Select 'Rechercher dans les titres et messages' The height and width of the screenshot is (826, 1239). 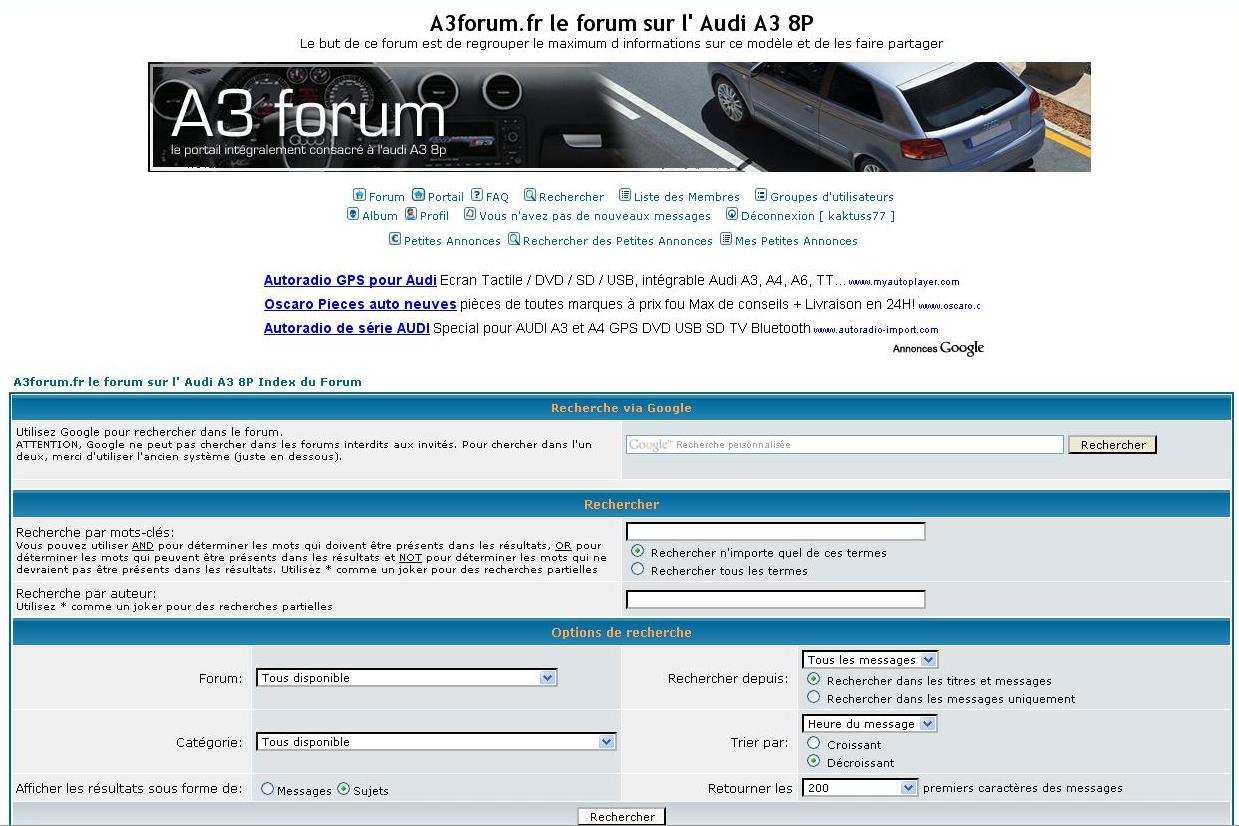pyautogui.click(x=814, y=679)
